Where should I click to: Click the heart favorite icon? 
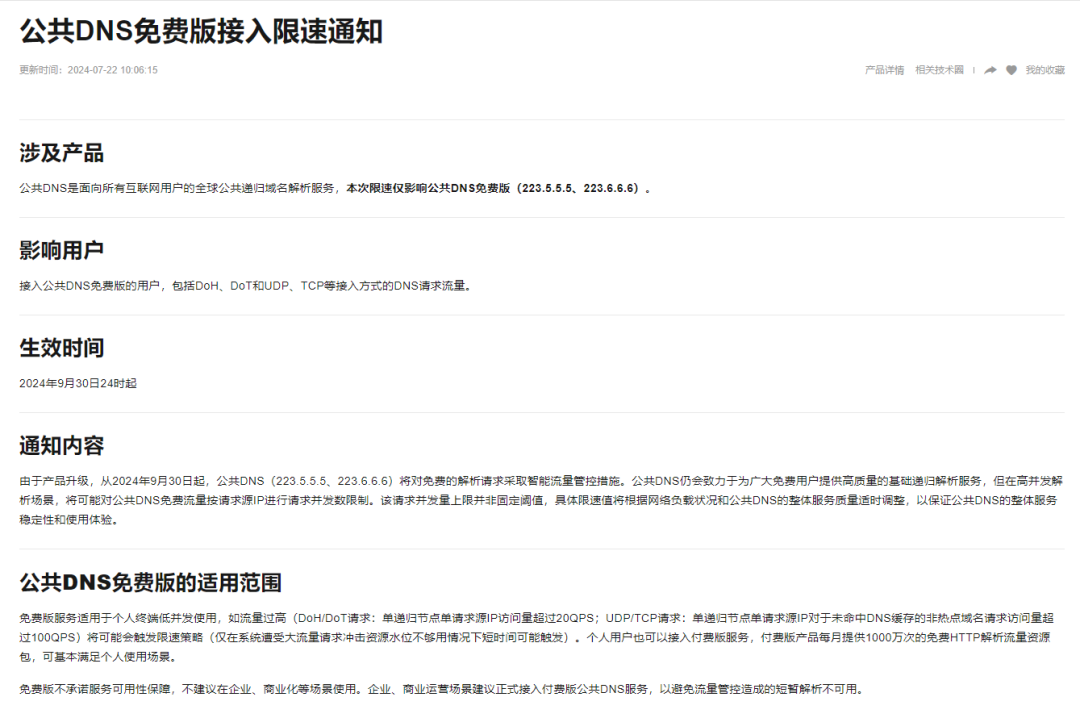tap(1011, 70)
